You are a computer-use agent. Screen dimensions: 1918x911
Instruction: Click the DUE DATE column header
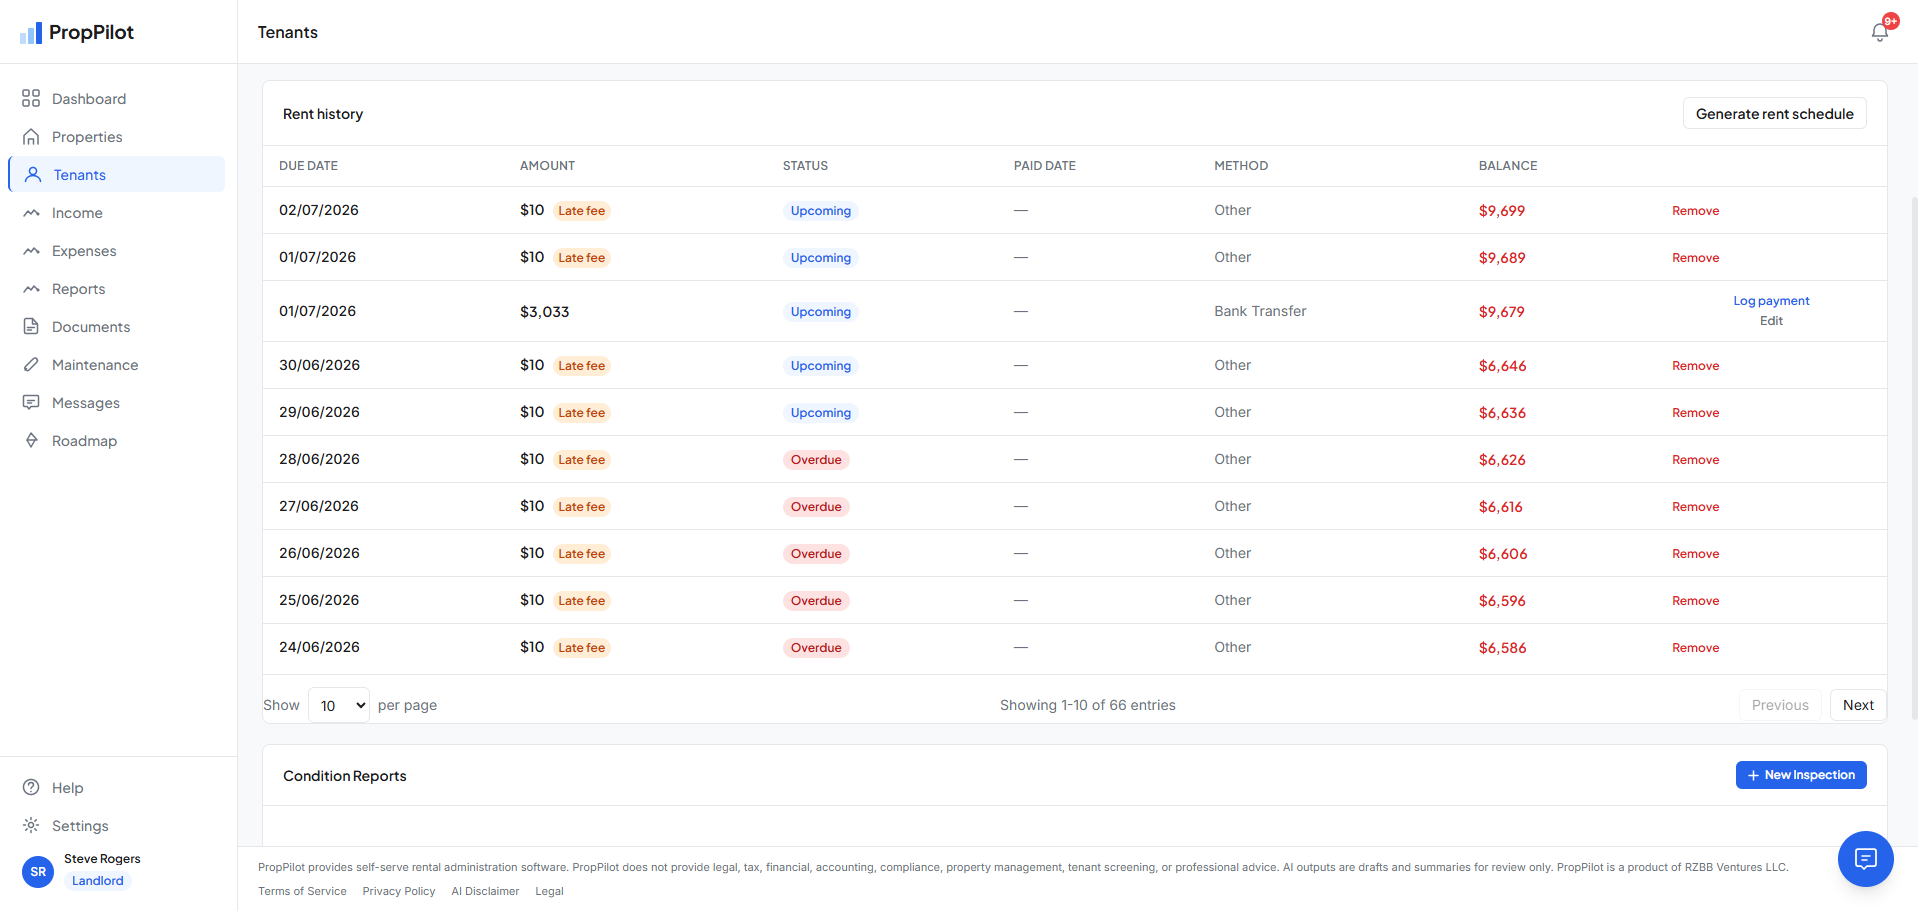(x=308, y=165)
